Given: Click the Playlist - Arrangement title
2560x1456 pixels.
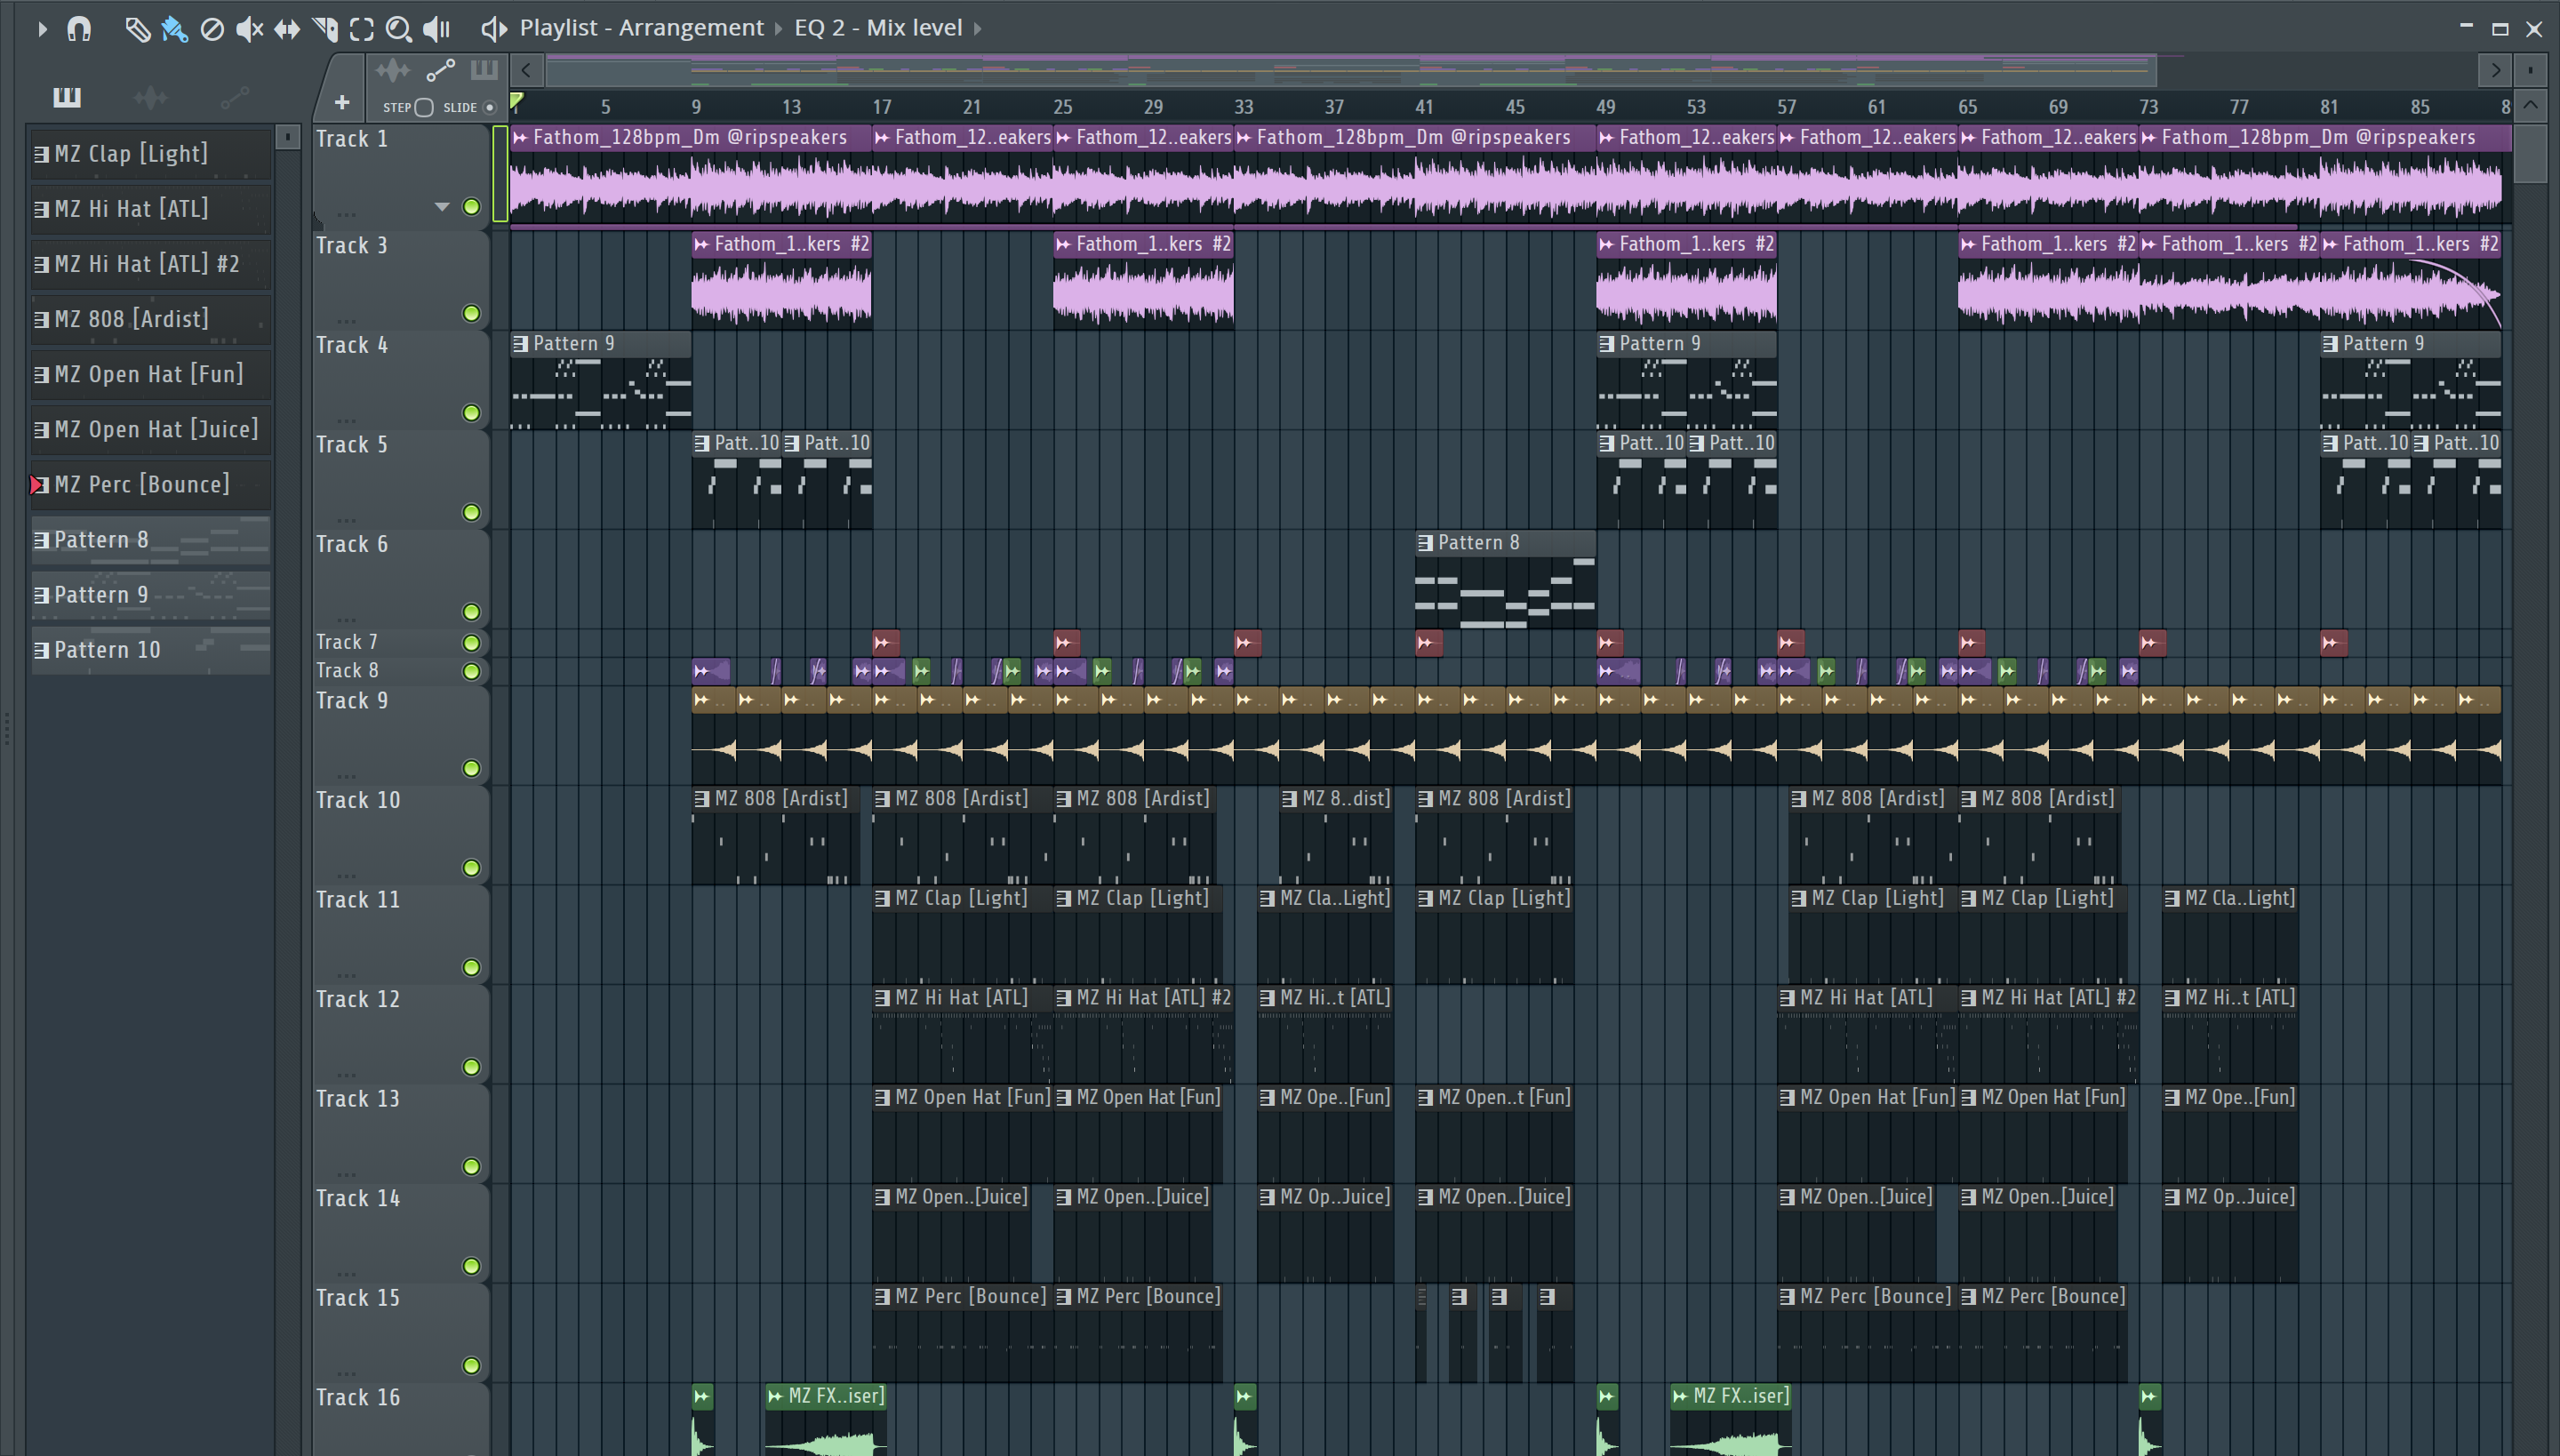Looking at the screenshot, I should pos(641,28).
